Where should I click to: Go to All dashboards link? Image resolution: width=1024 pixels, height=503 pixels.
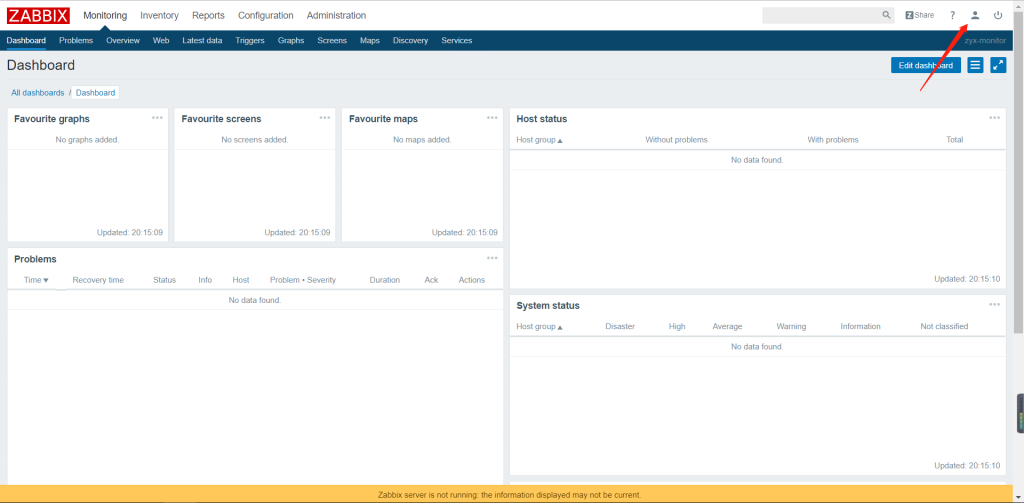pyautogui.click(x=37, y=93)
